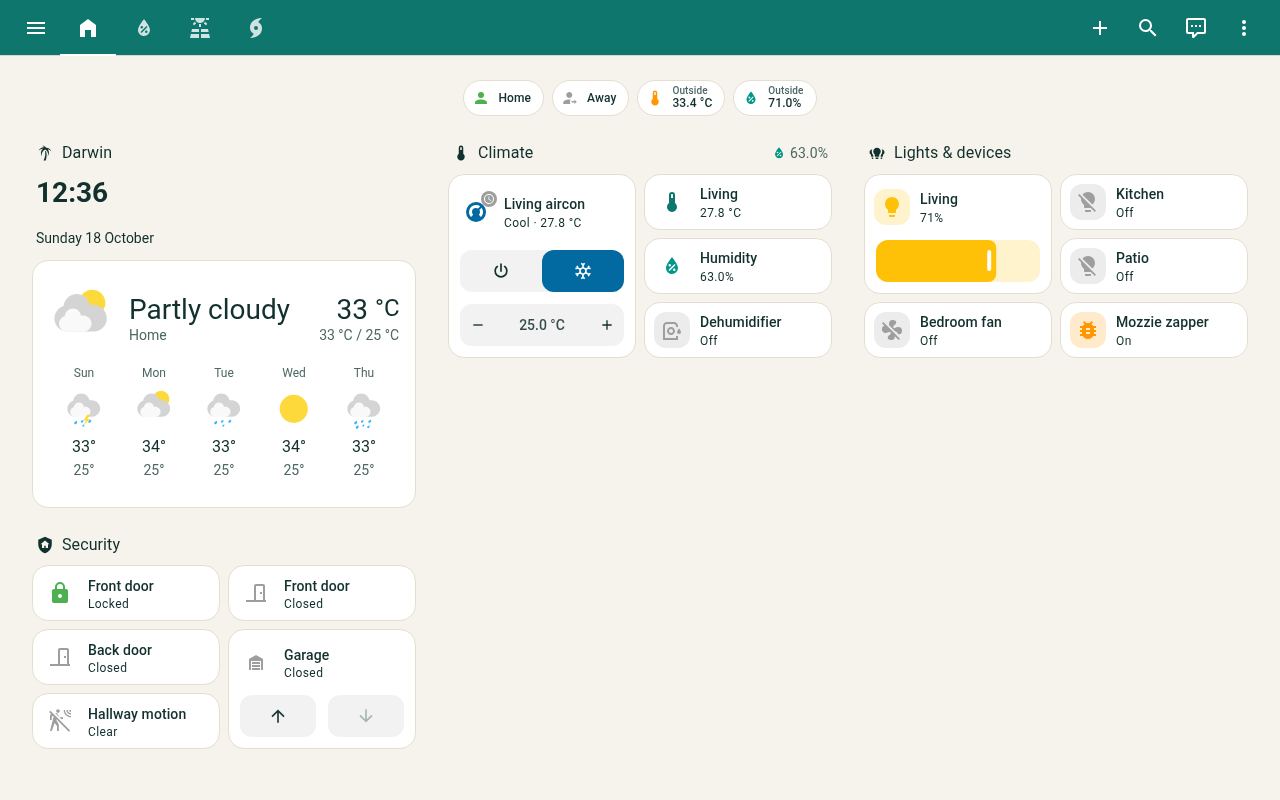Image resolution: width=1280 pixels, height=800 pixels.
Task: Switch to the solar panel tab
Action: point(200,28)
